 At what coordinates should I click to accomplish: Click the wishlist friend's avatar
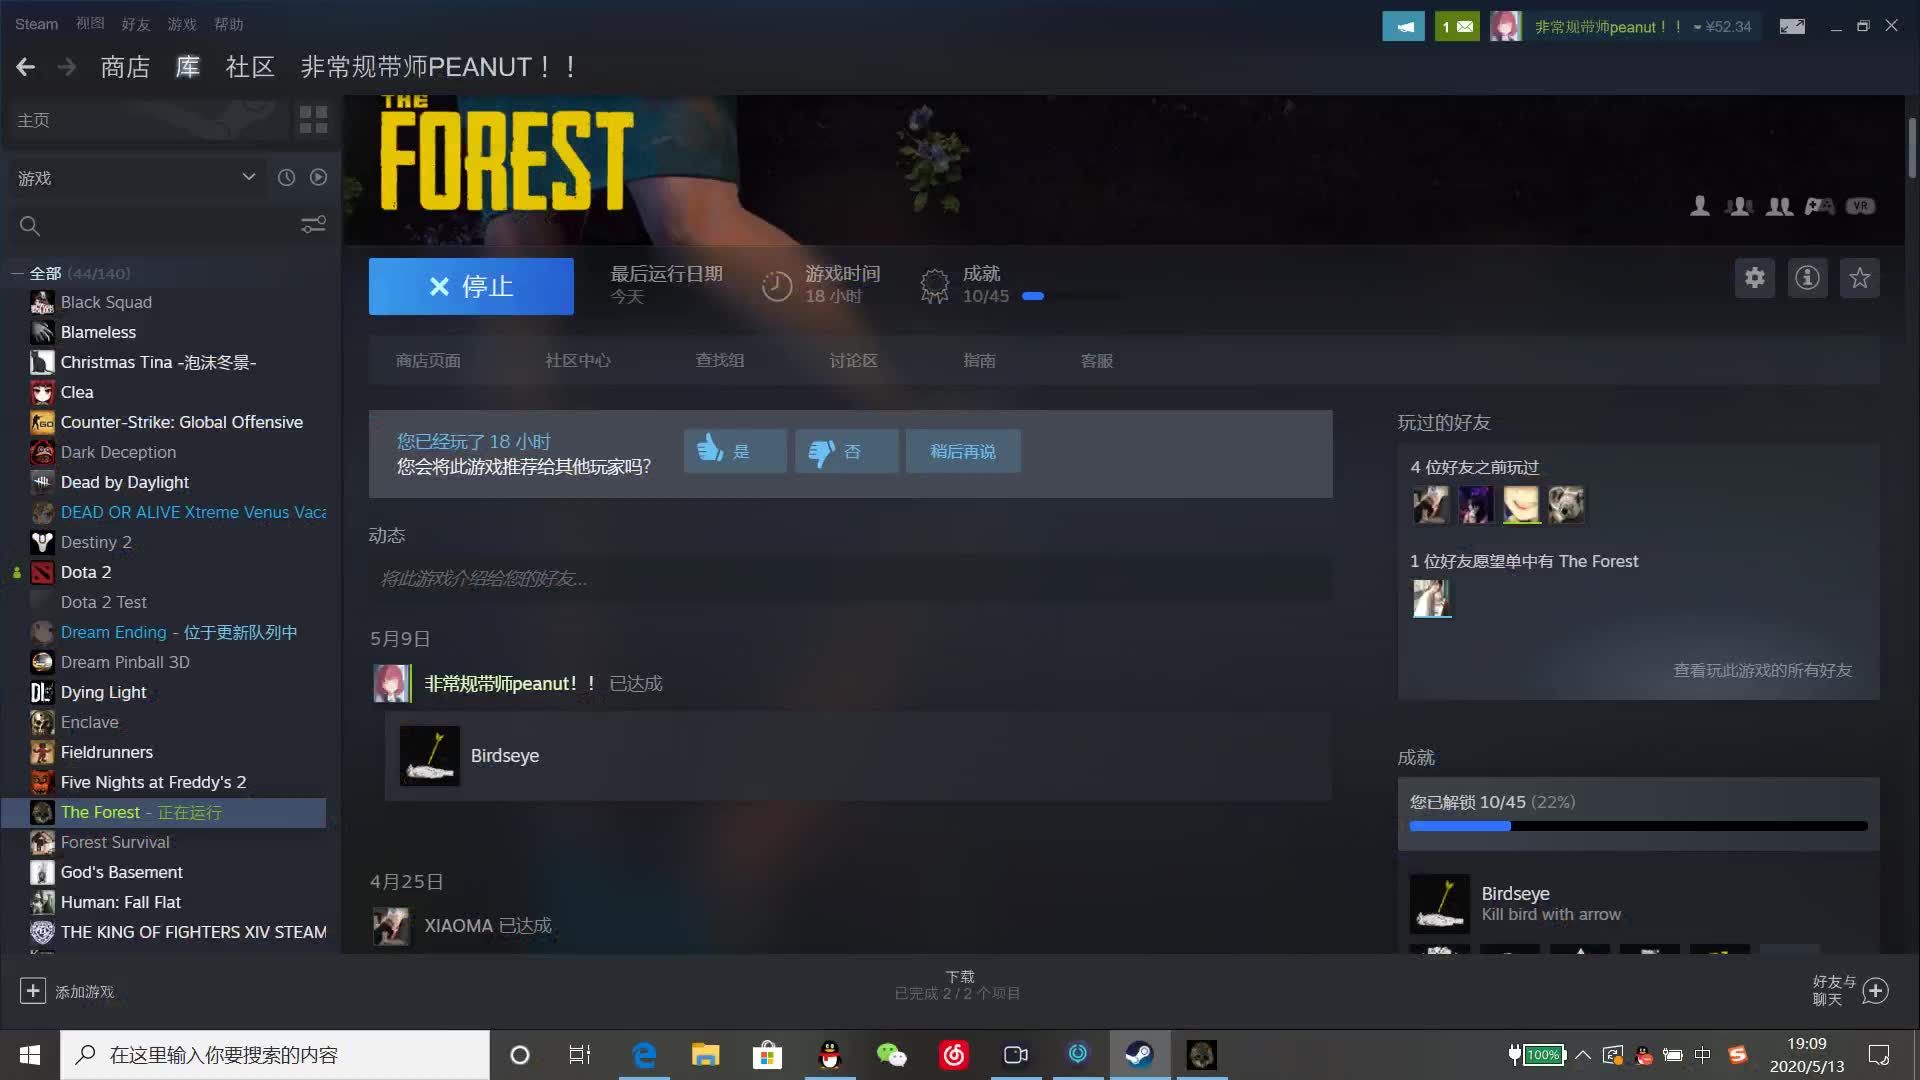tap(1431, 598)
